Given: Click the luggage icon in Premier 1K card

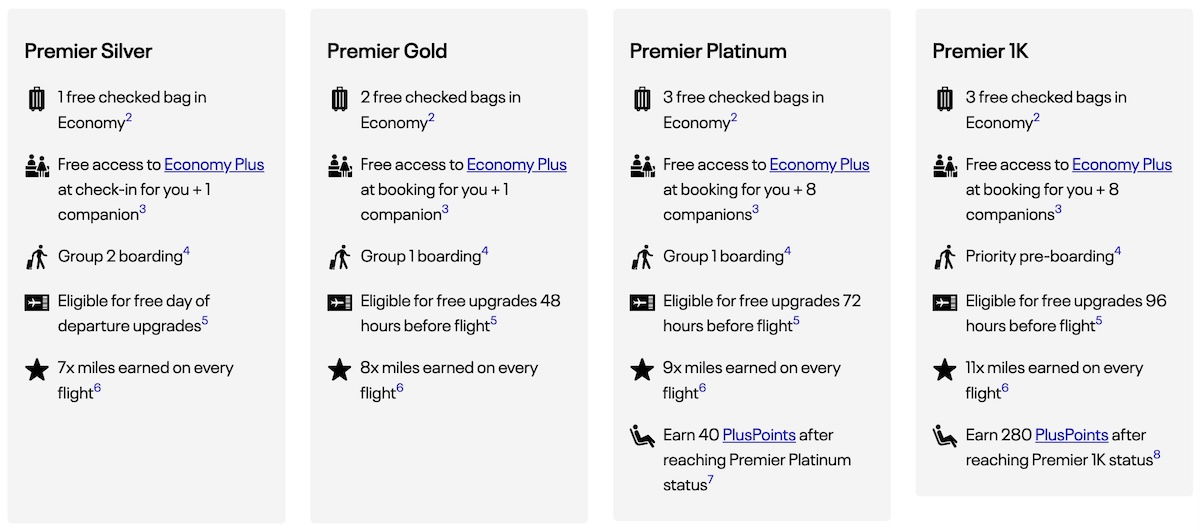Looking at the screenshot, I should [x=945, y=99].
